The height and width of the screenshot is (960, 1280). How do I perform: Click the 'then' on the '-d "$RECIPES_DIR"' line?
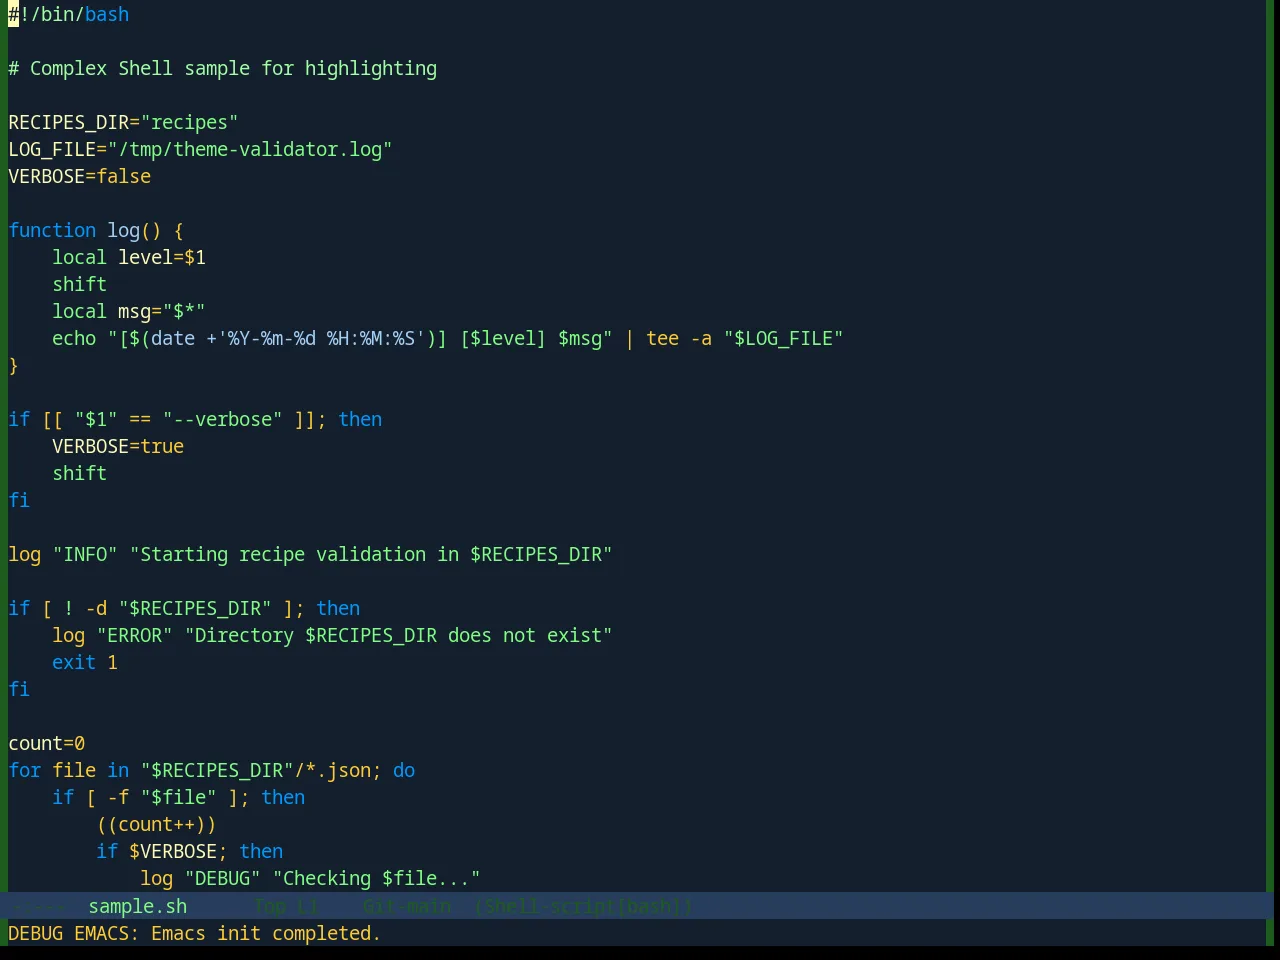coord(338,608)
